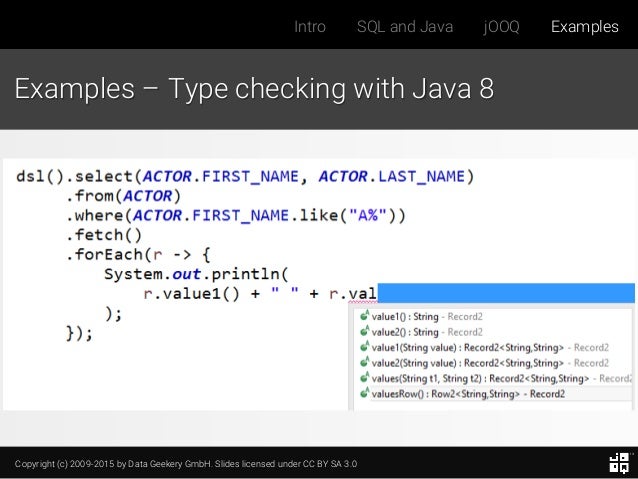
Task: Click ACTOR.LAST_NAME in select clause
Action: coord(392,176)
